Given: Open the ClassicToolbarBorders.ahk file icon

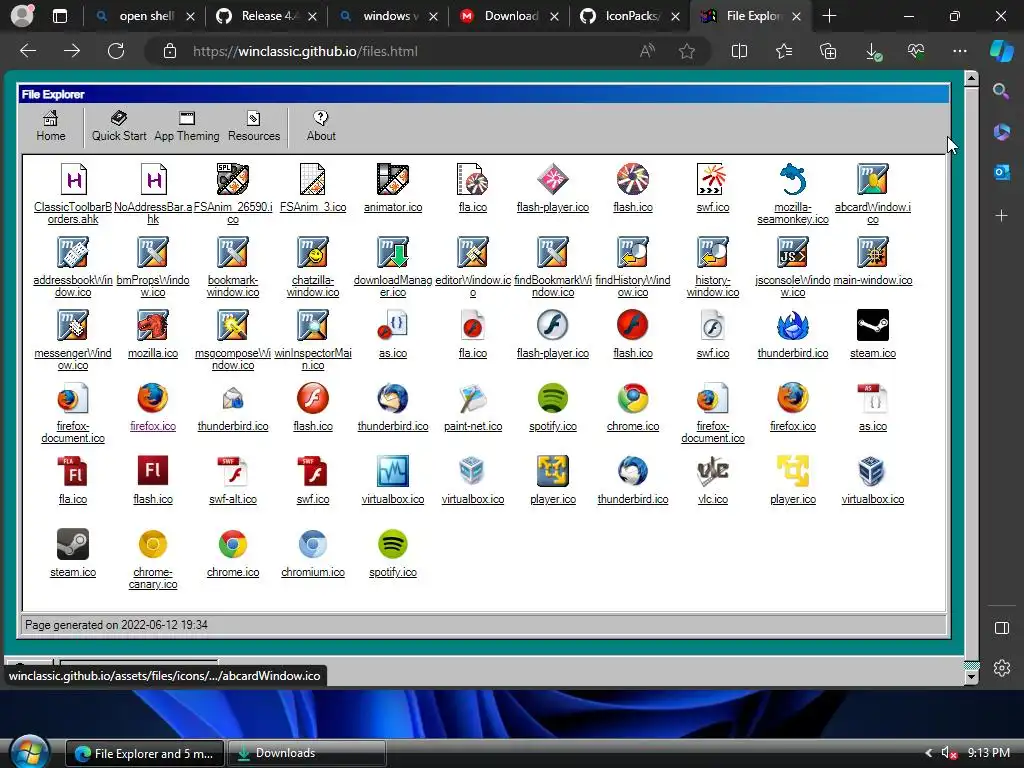Looking at the screenshot, I should [73, 180].
